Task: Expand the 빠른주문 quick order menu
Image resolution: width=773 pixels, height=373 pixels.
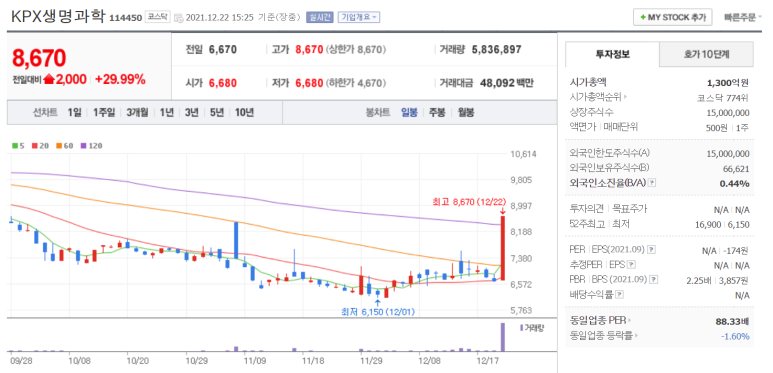Action: point(743,17)
